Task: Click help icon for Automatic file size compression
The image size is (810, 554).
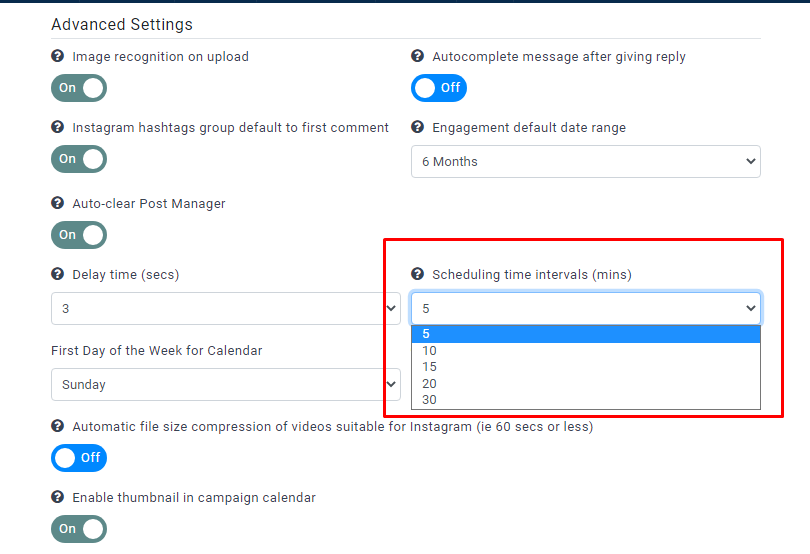Action: [x=58, y=427]
